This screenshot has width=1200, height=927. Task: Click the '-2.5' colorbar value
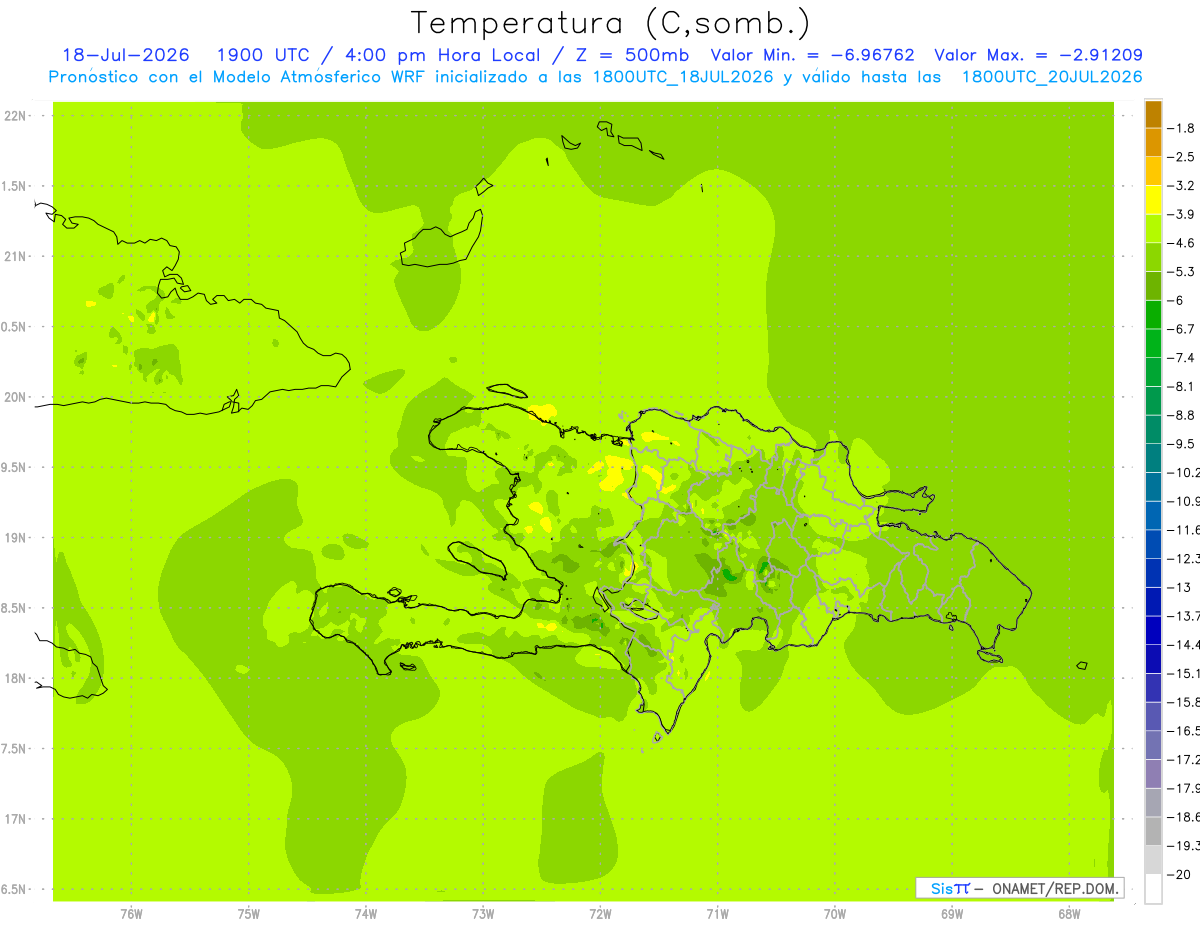[x=1181, y=157]
